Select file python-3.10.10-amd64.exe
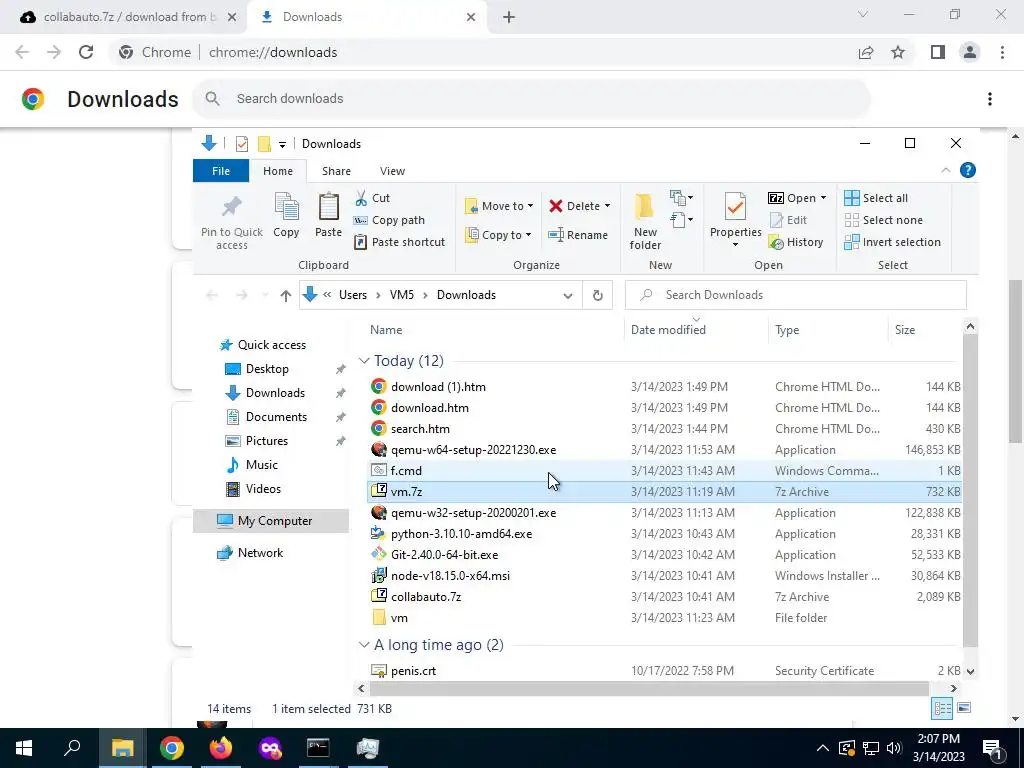Screen dimensions: 1024x768 tap(664, 534)
